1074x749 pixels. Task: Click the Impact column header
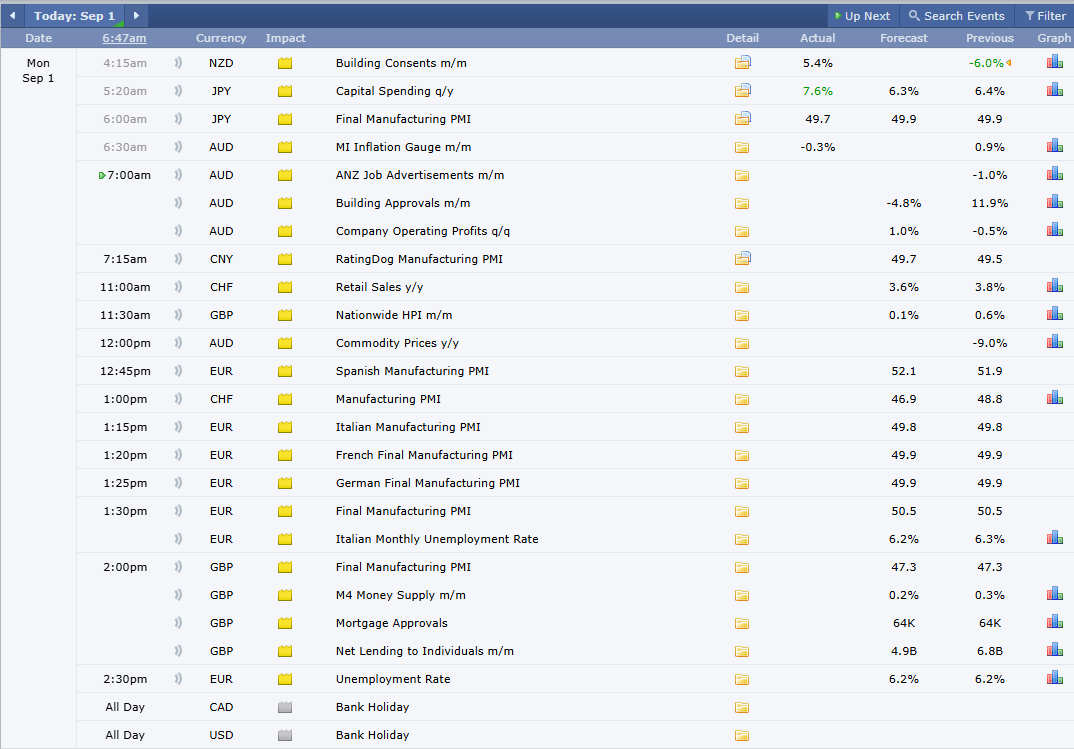point(286,38)
